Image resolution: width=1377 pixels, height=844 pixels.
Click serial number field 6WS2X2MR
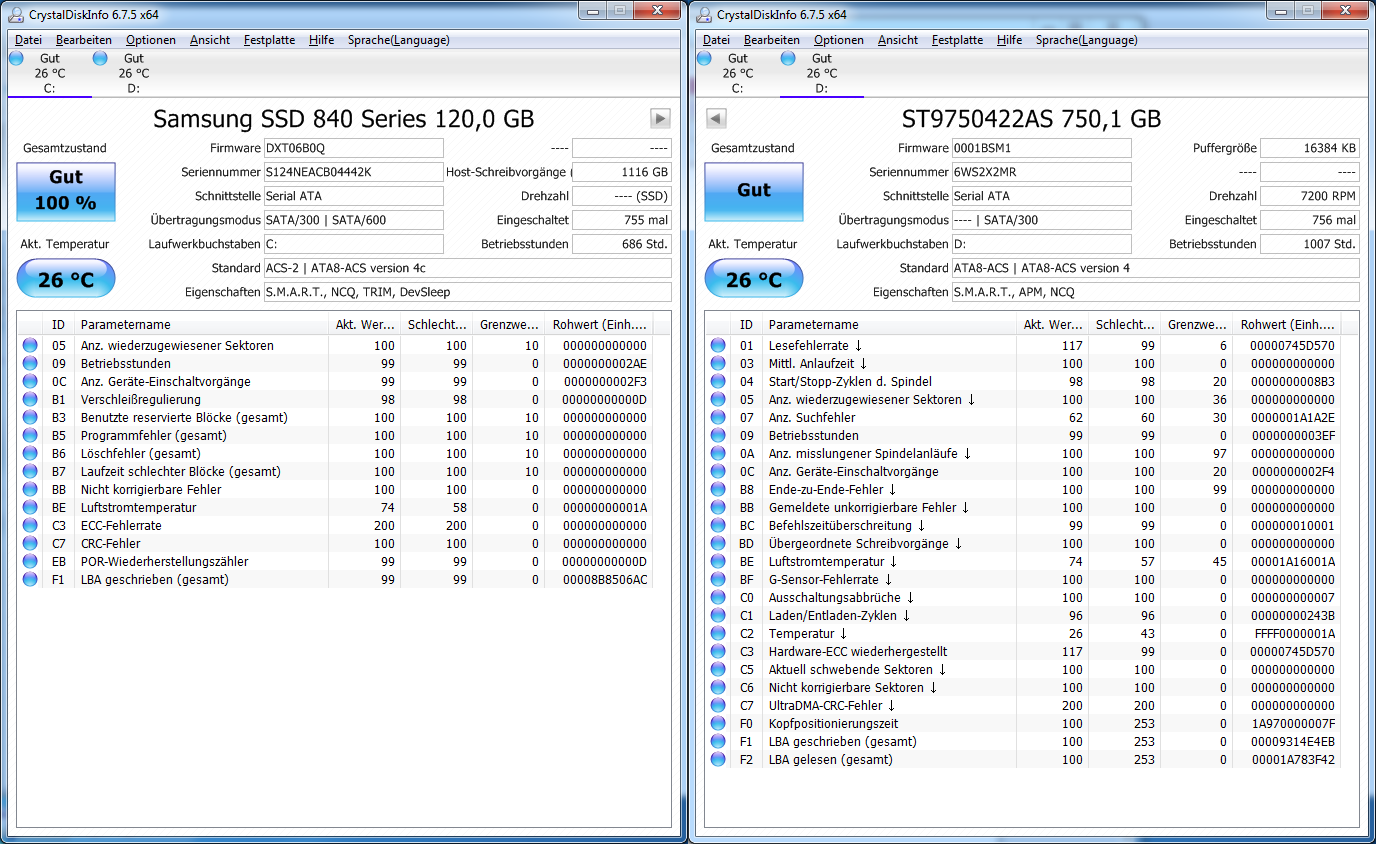(x=1041, y=172)
